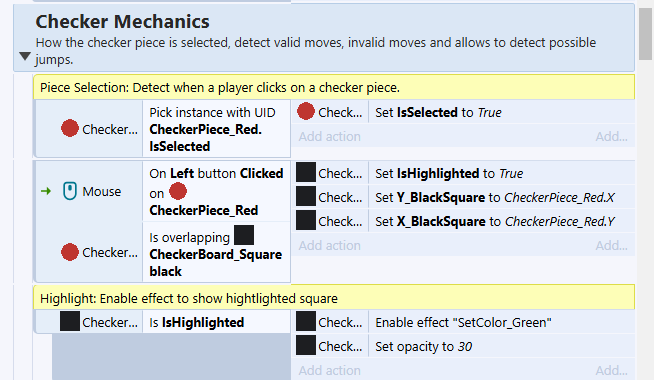The image size is (654, 380).
Task: Open the Add... menu in Mouse event
Action: click(611, 245)
